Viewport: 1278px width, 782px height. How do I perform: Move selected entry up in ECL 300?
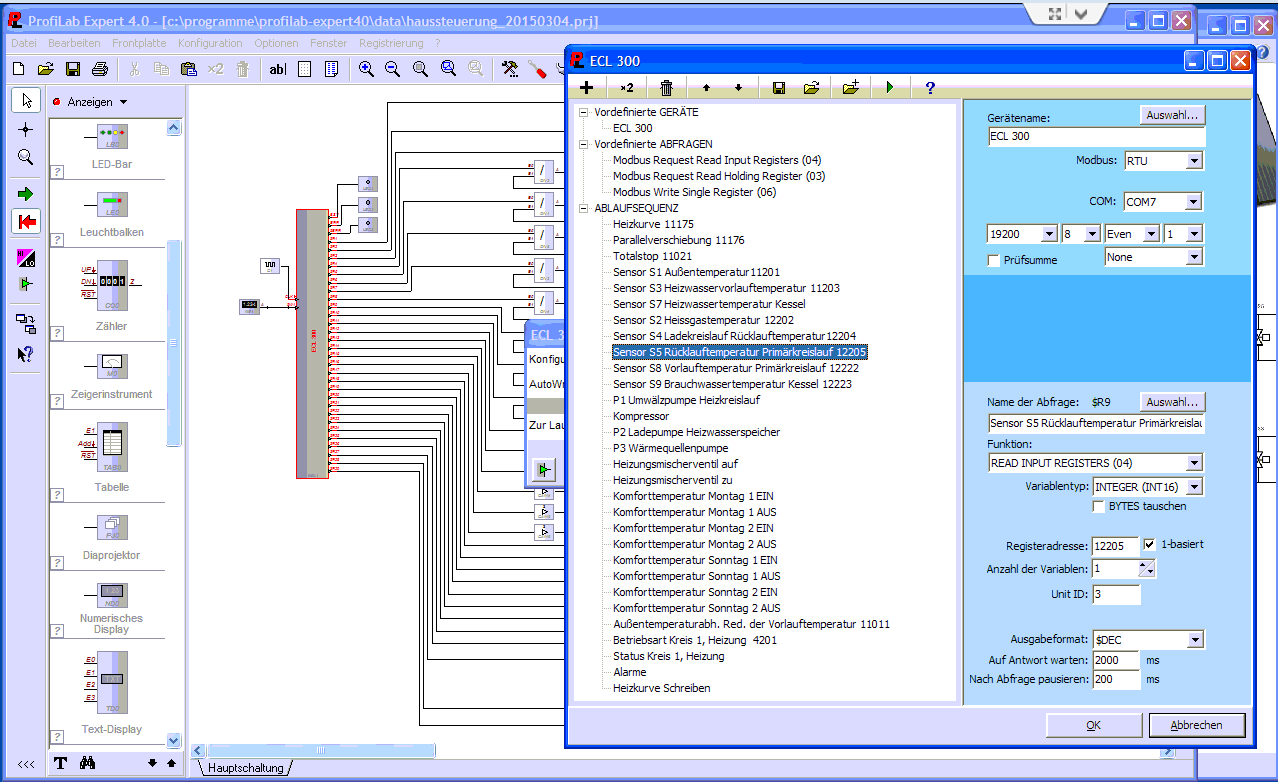[x=706, y=88]
